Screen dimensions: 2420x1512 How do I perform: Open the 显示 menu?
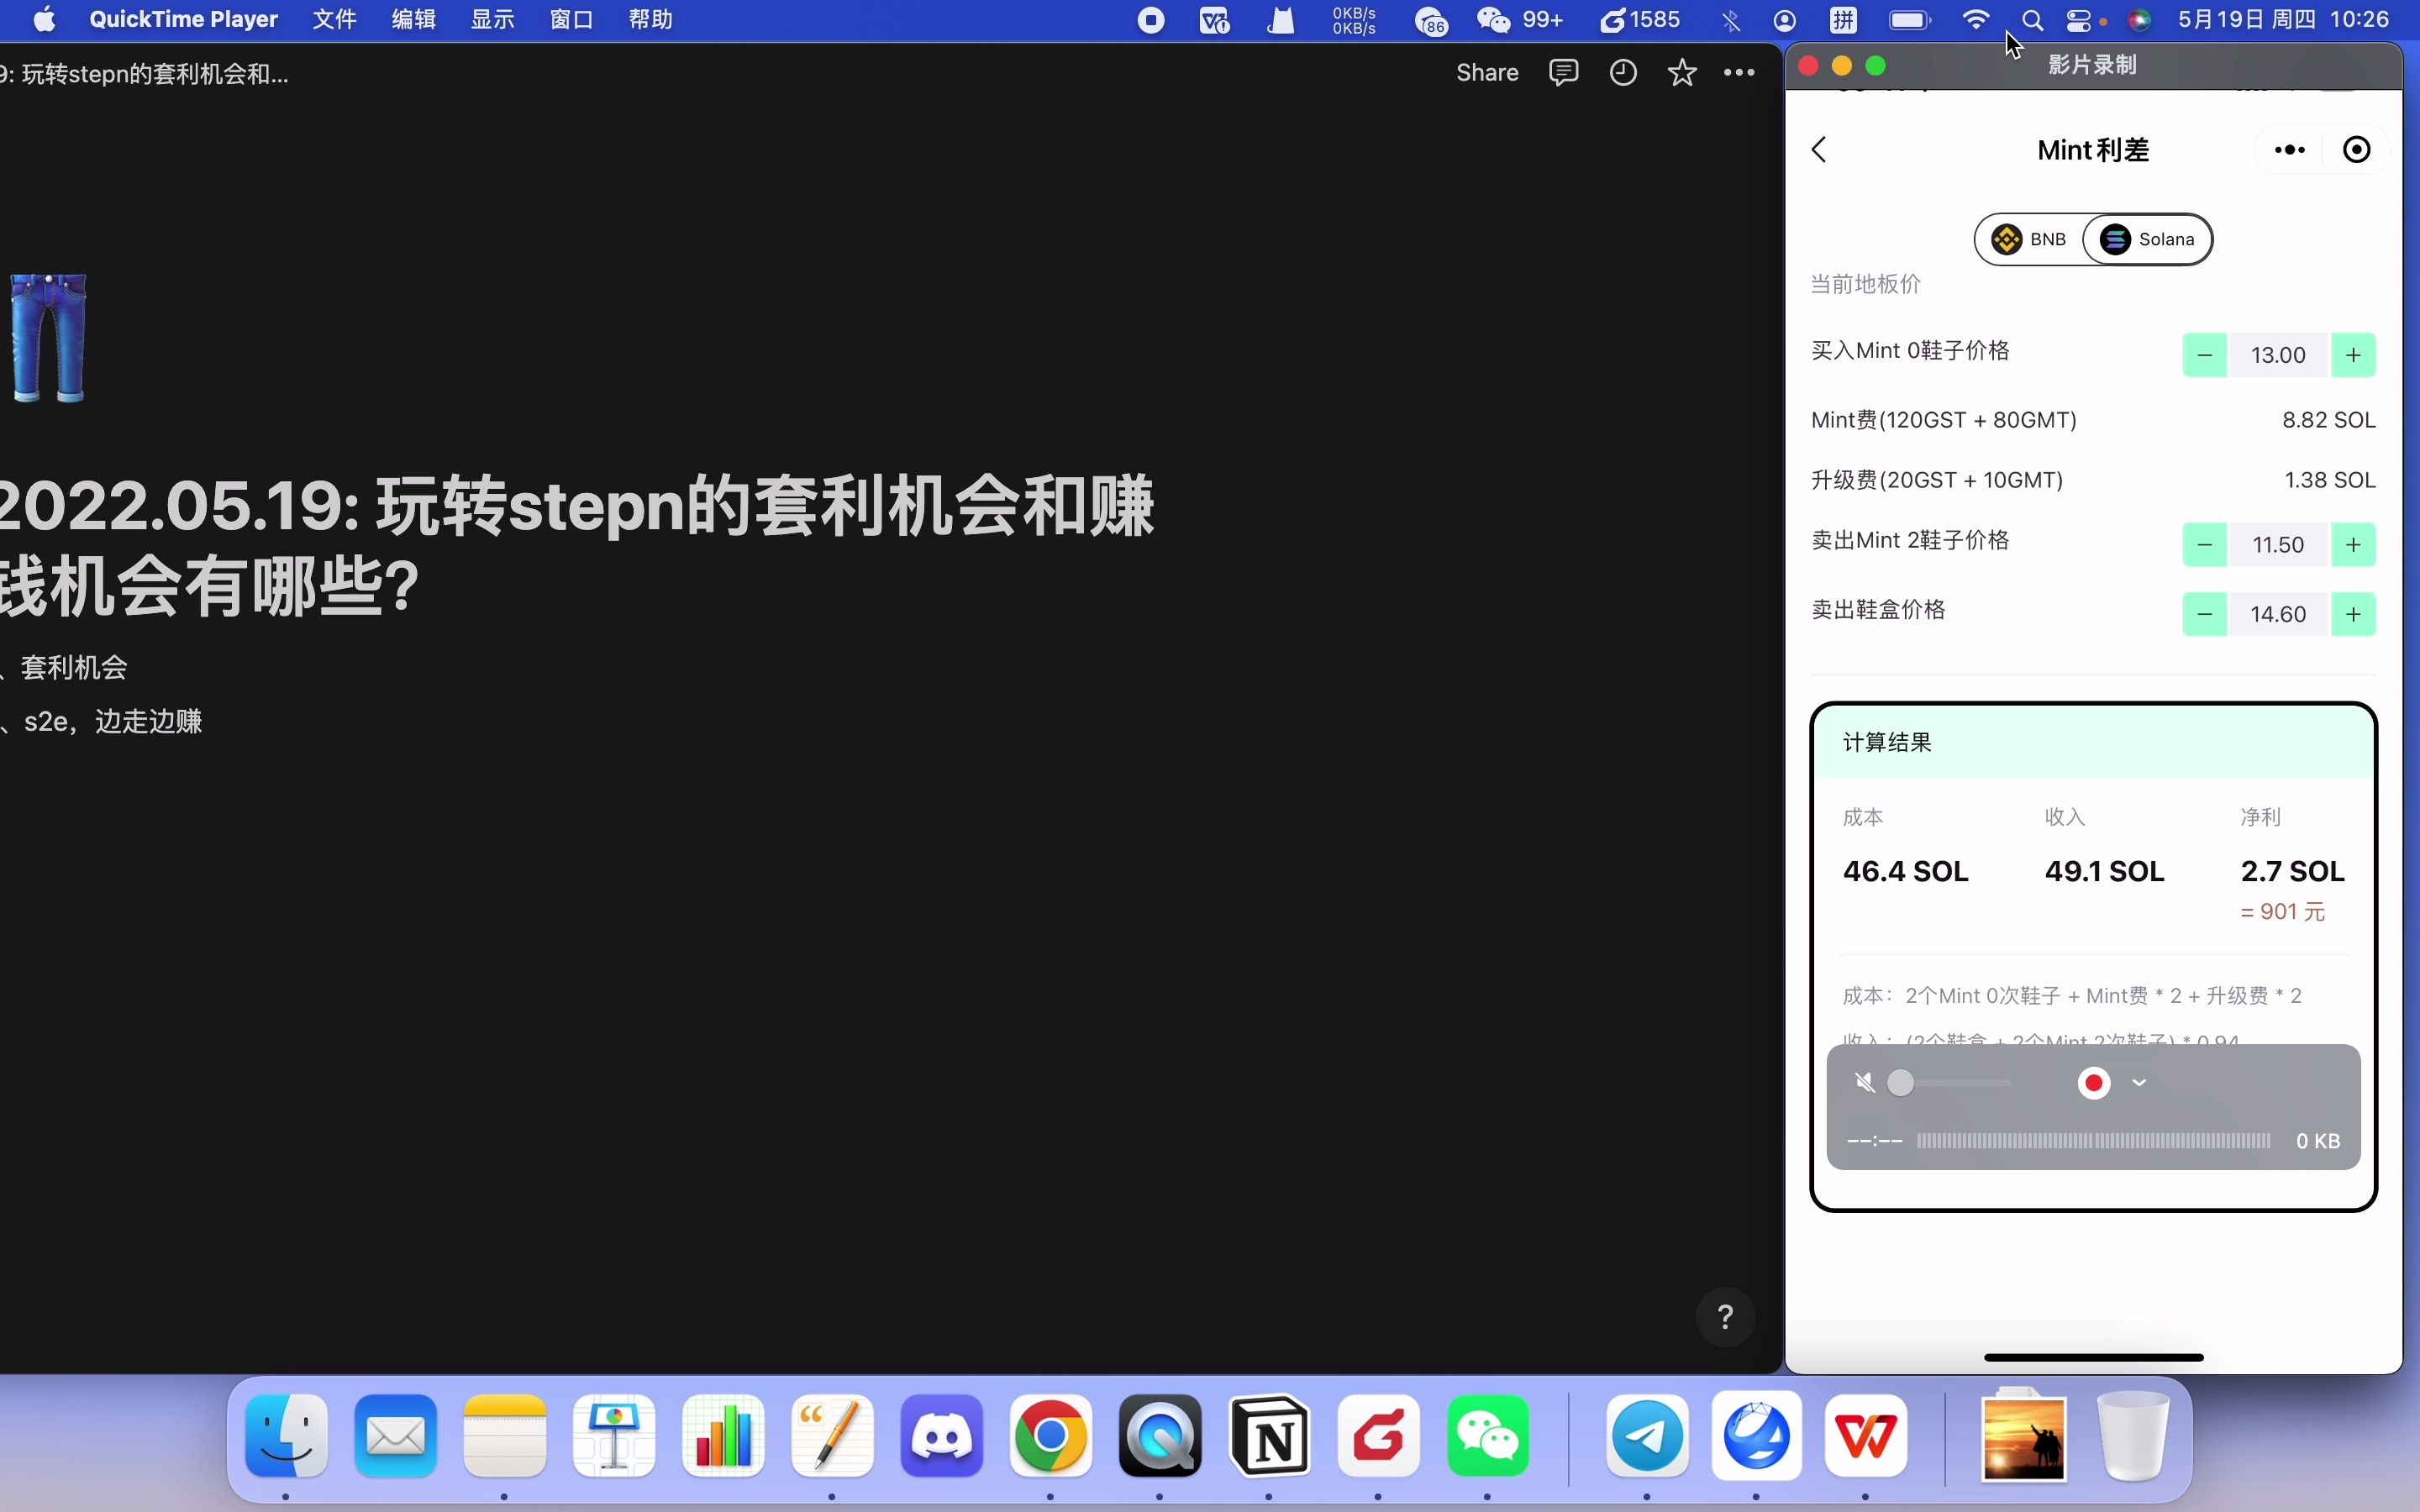coord(493,20)
